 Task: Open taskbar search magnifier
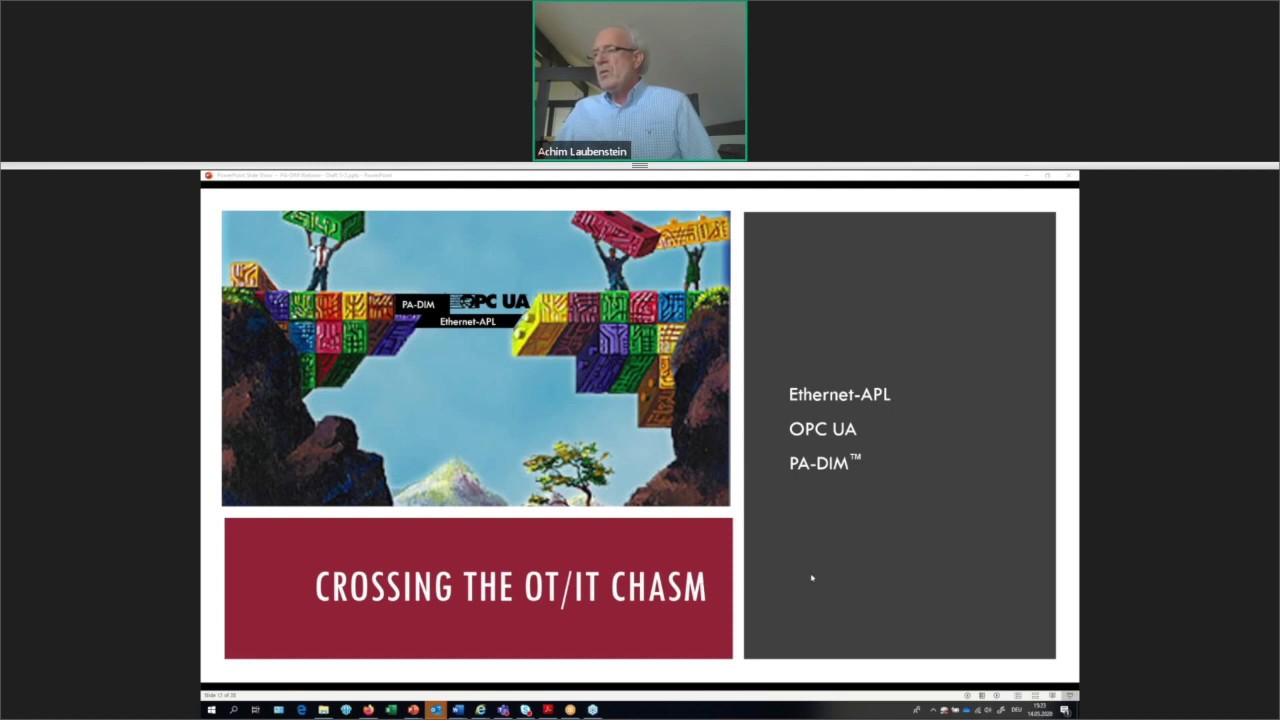[x=233, y=710]
